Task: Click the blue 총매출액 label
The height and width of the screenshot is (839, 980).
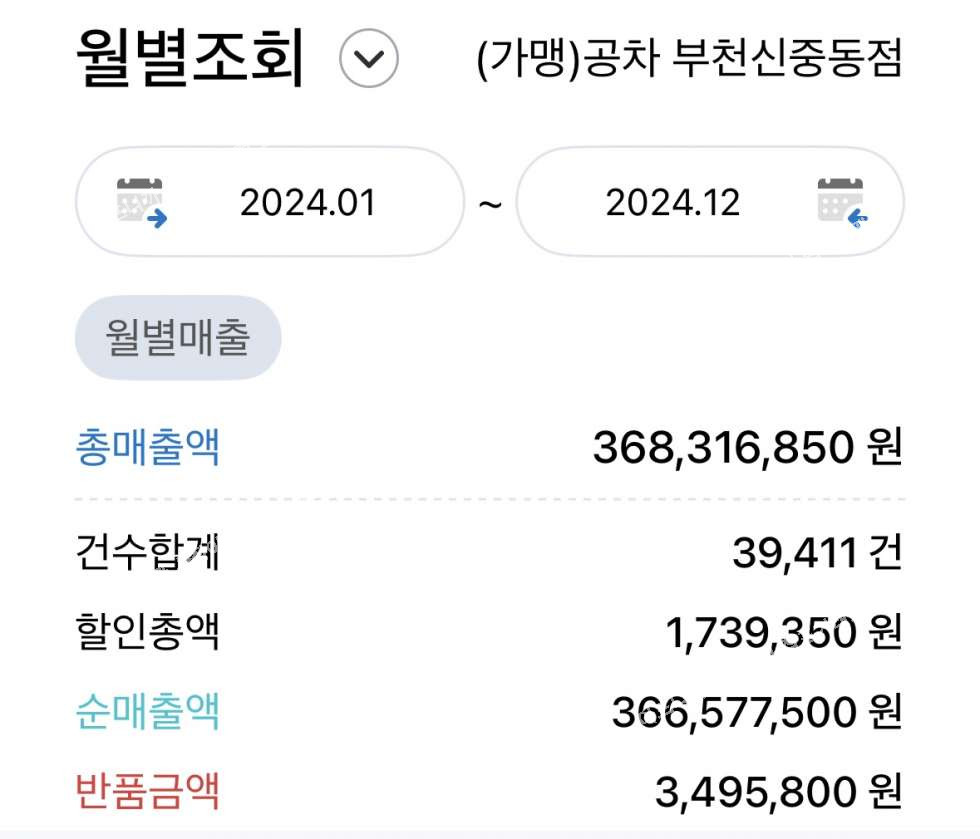Action: click(x=148, y=446)
